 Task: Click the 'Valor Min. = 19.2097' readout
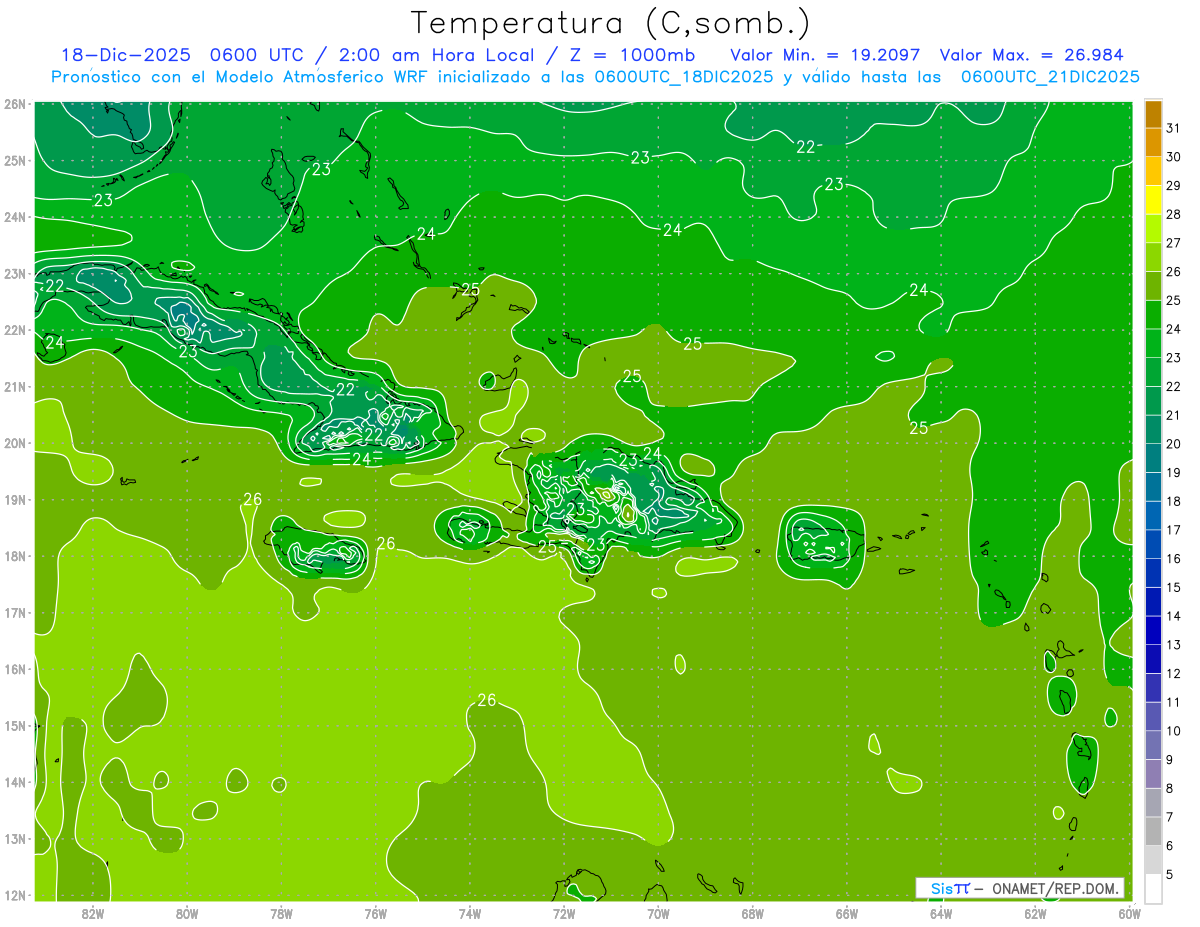coord(825,55)
